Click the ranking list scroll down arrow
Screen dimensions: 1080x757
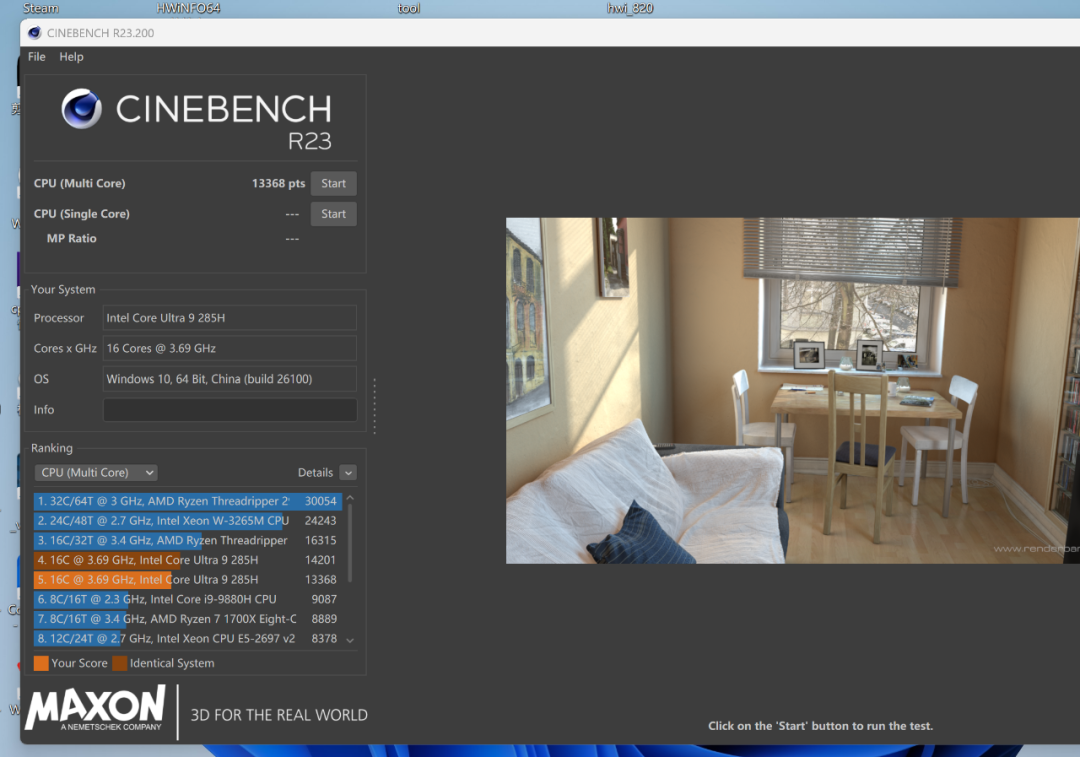pyautogui.click(x=350, y=641)
